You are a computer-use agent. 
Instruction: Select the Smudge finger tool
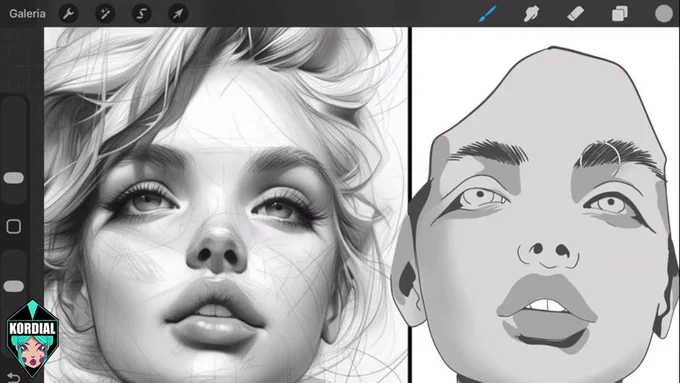click(531, 14)
